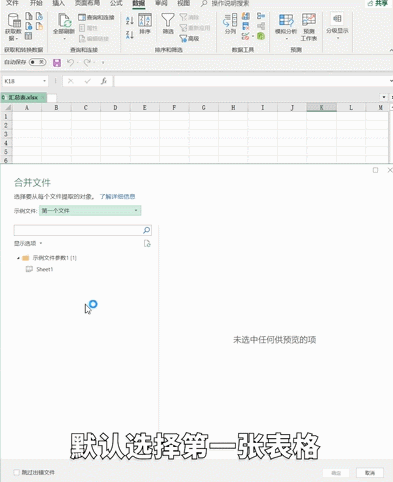Select row header 3

pyautogui.click(x=6, y=134)
